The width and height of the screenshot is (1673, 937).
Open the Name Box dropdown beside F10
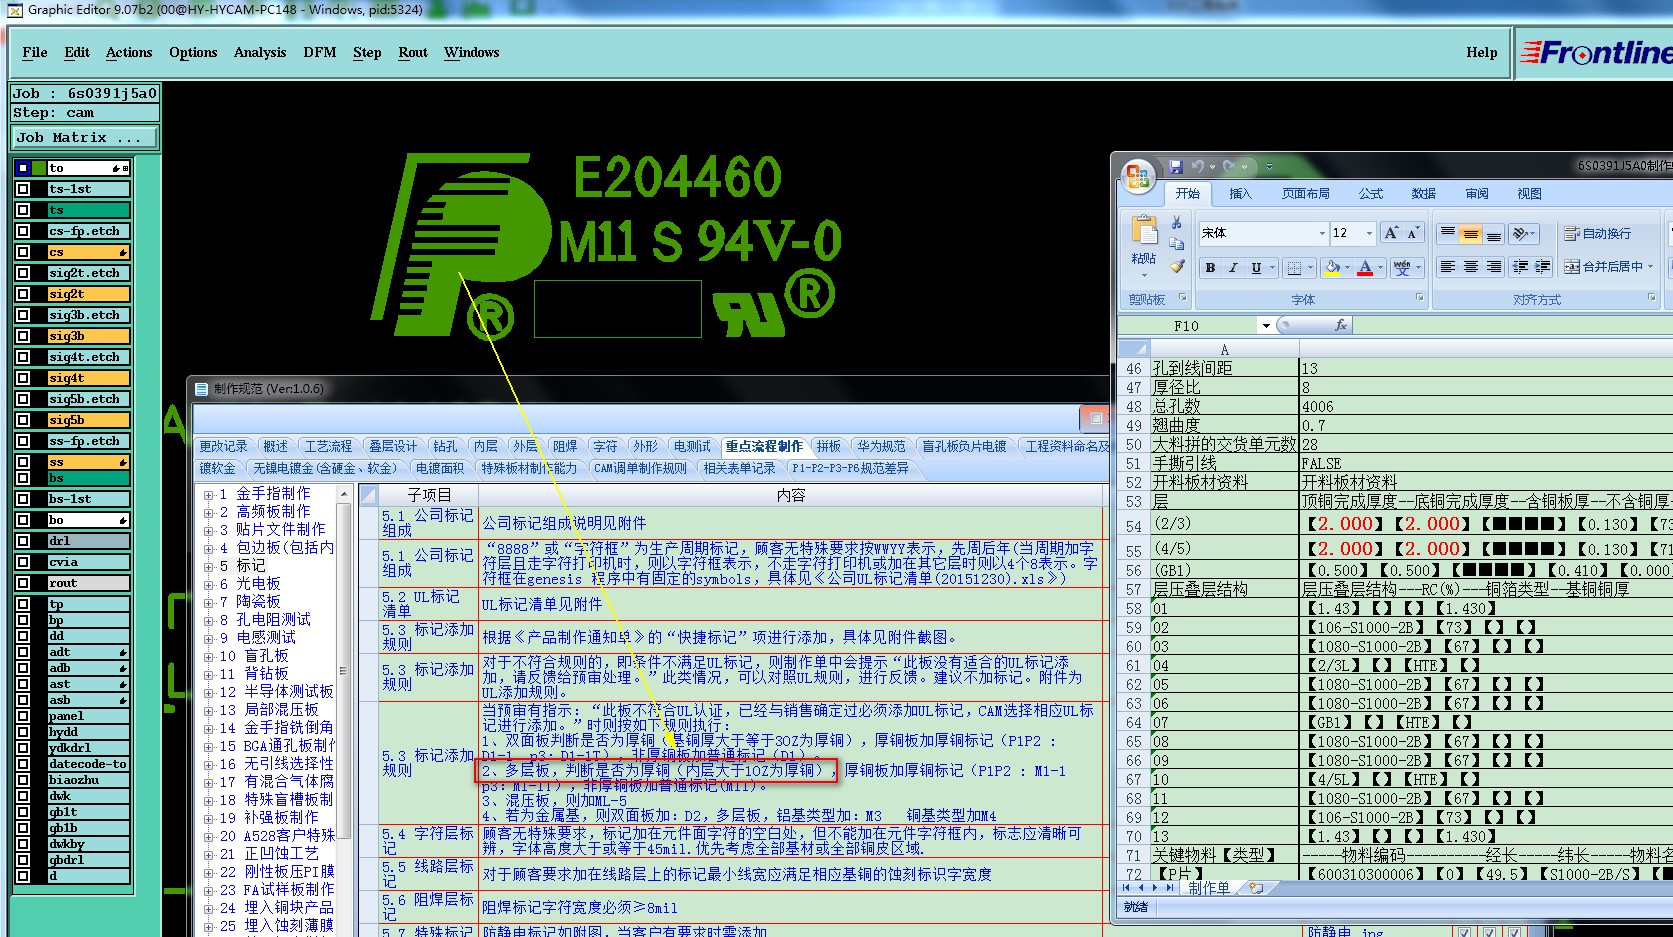1266,326
